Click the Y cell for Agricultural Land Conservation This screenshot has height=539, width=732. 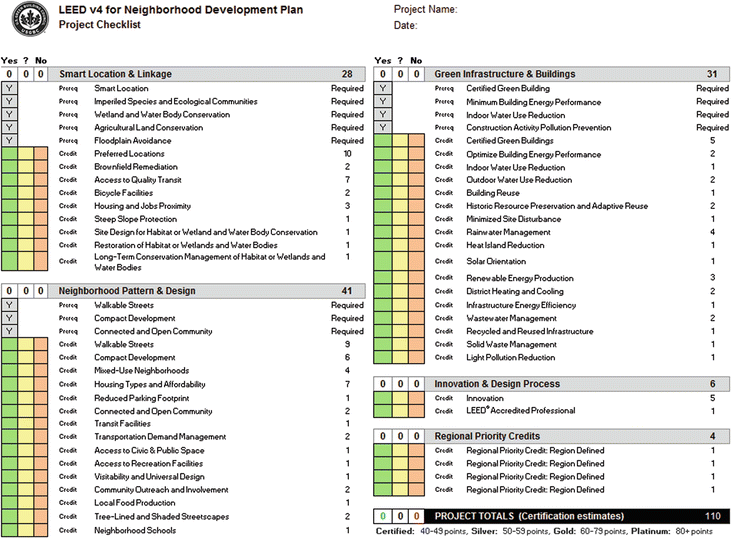9,127
